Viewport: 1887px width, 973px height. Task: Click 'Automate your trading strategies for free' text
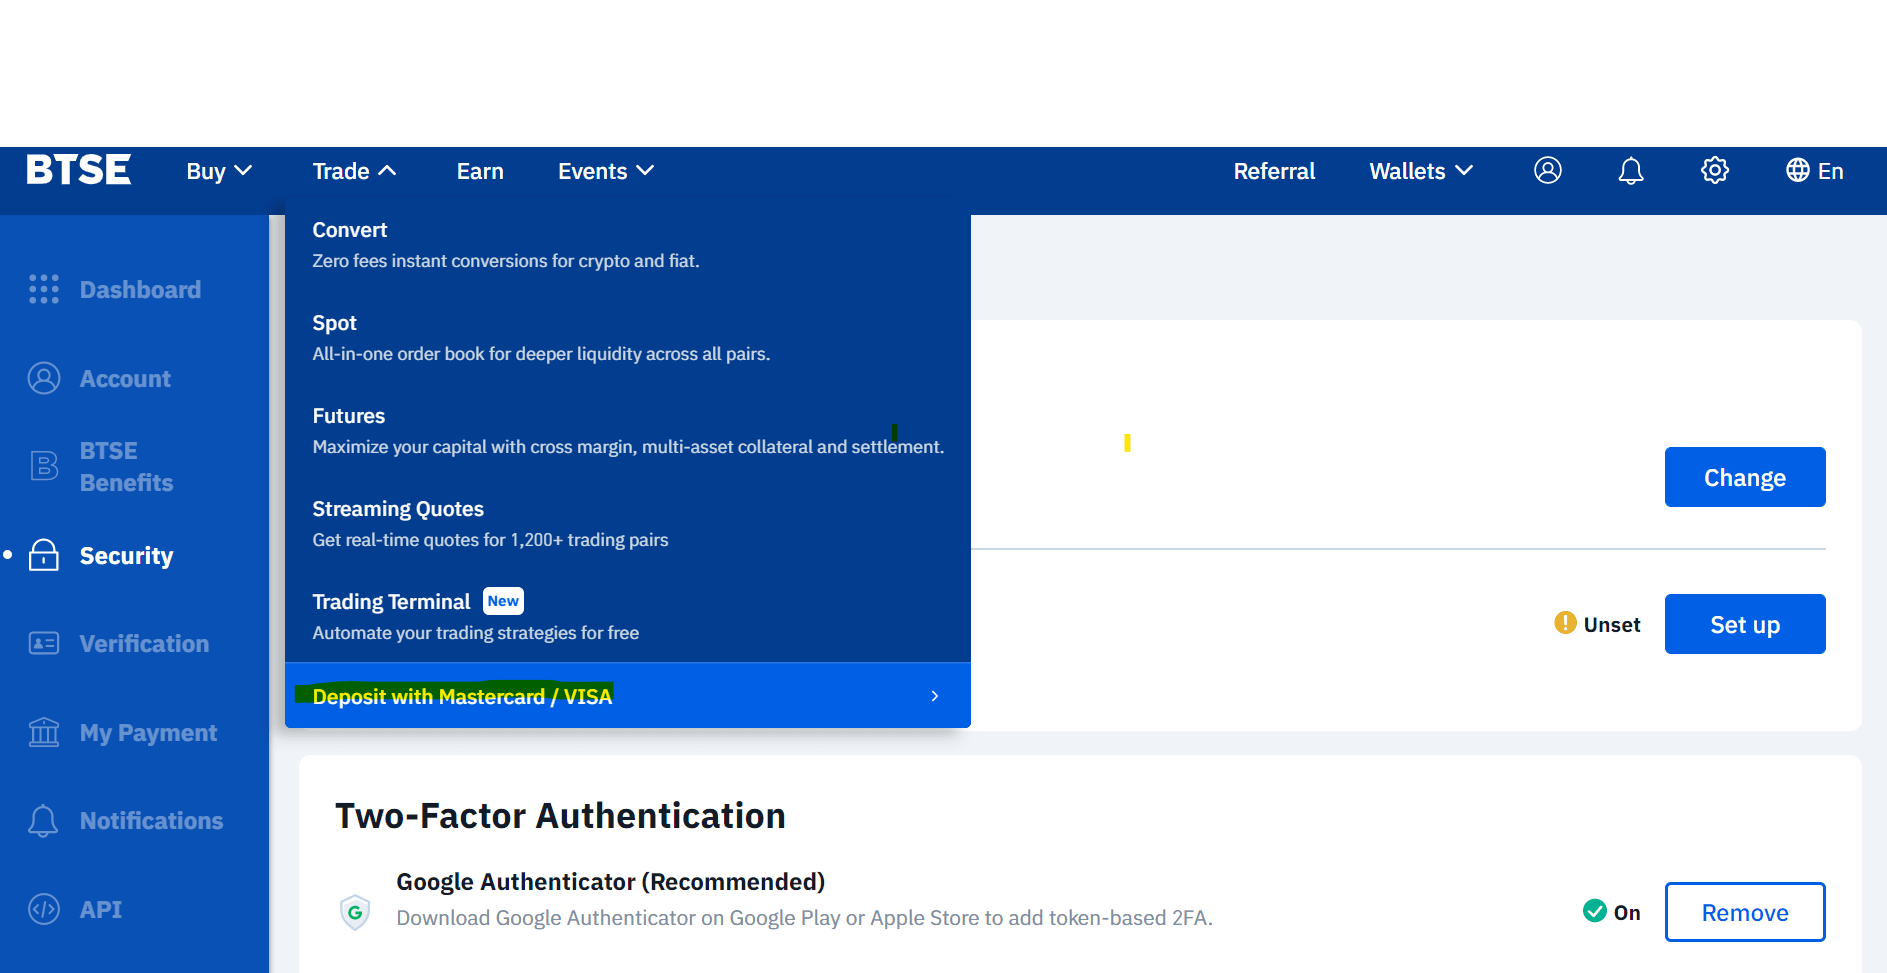[x=475, y=633]
